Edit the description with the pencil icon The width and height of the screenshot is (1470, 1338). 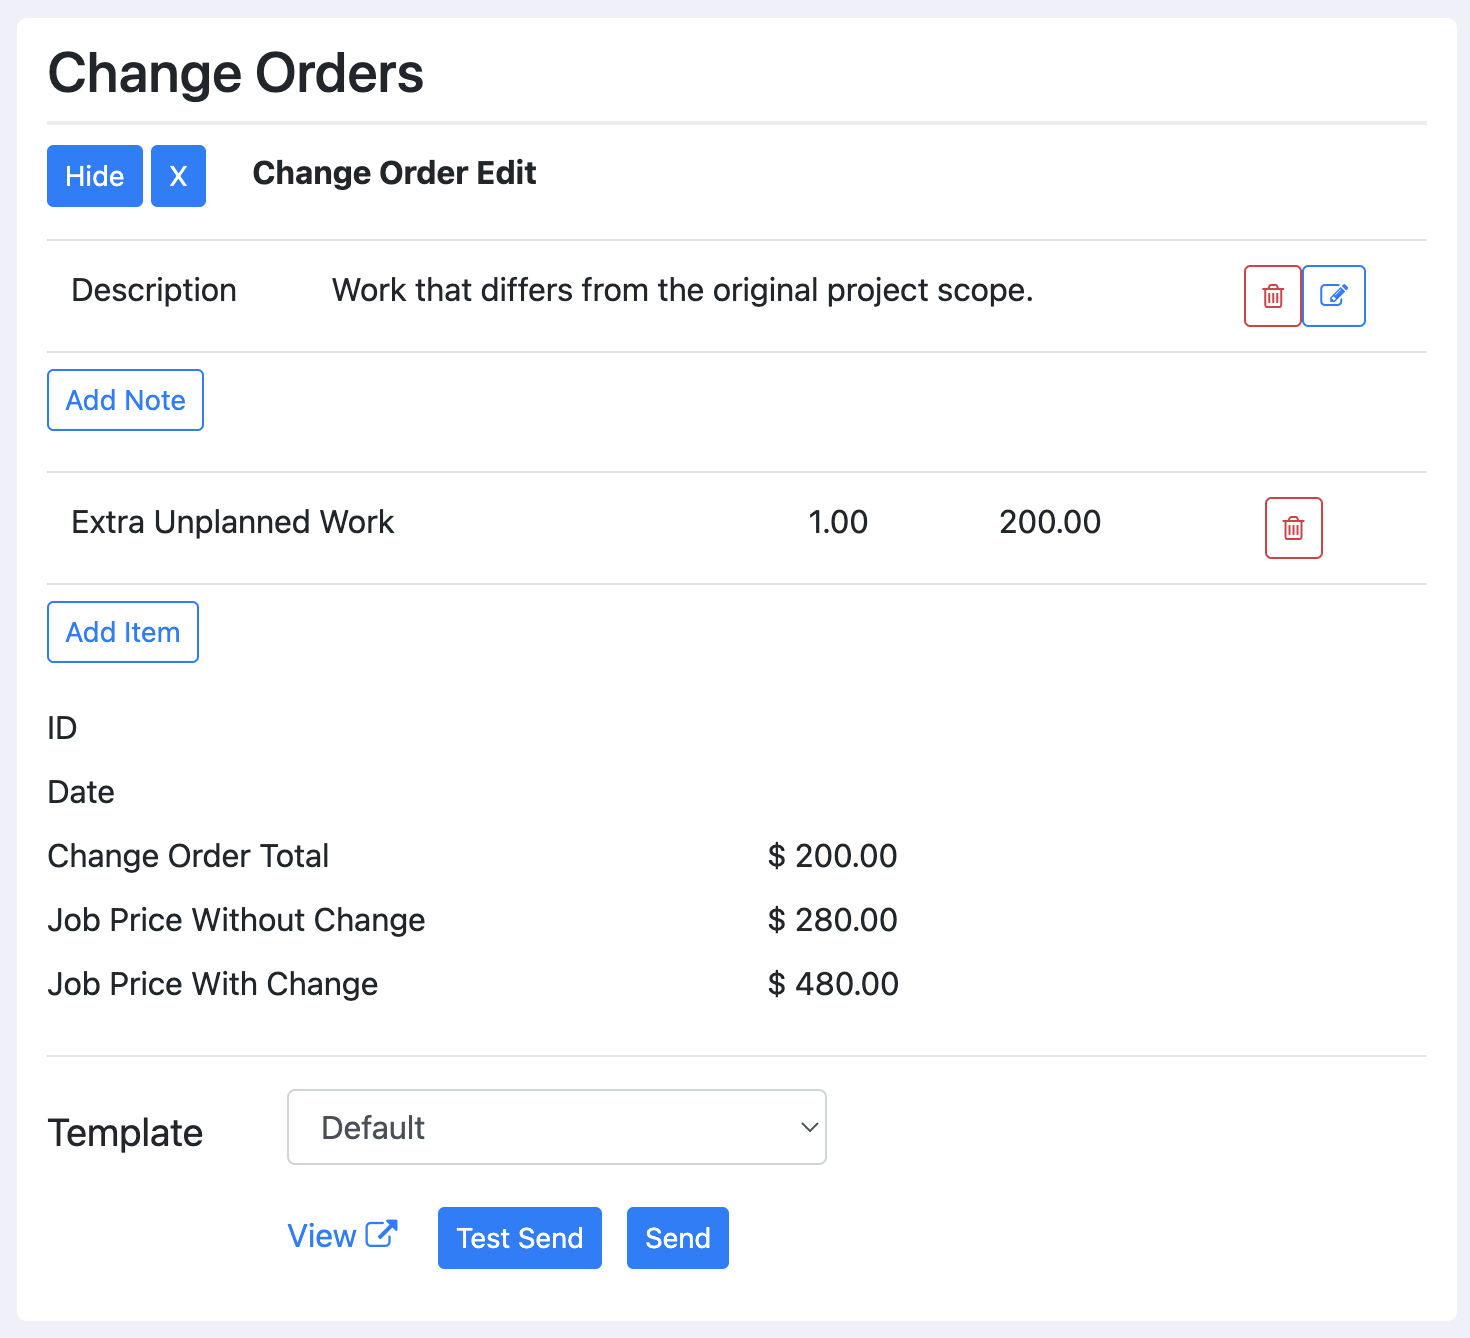(1333, 296)
